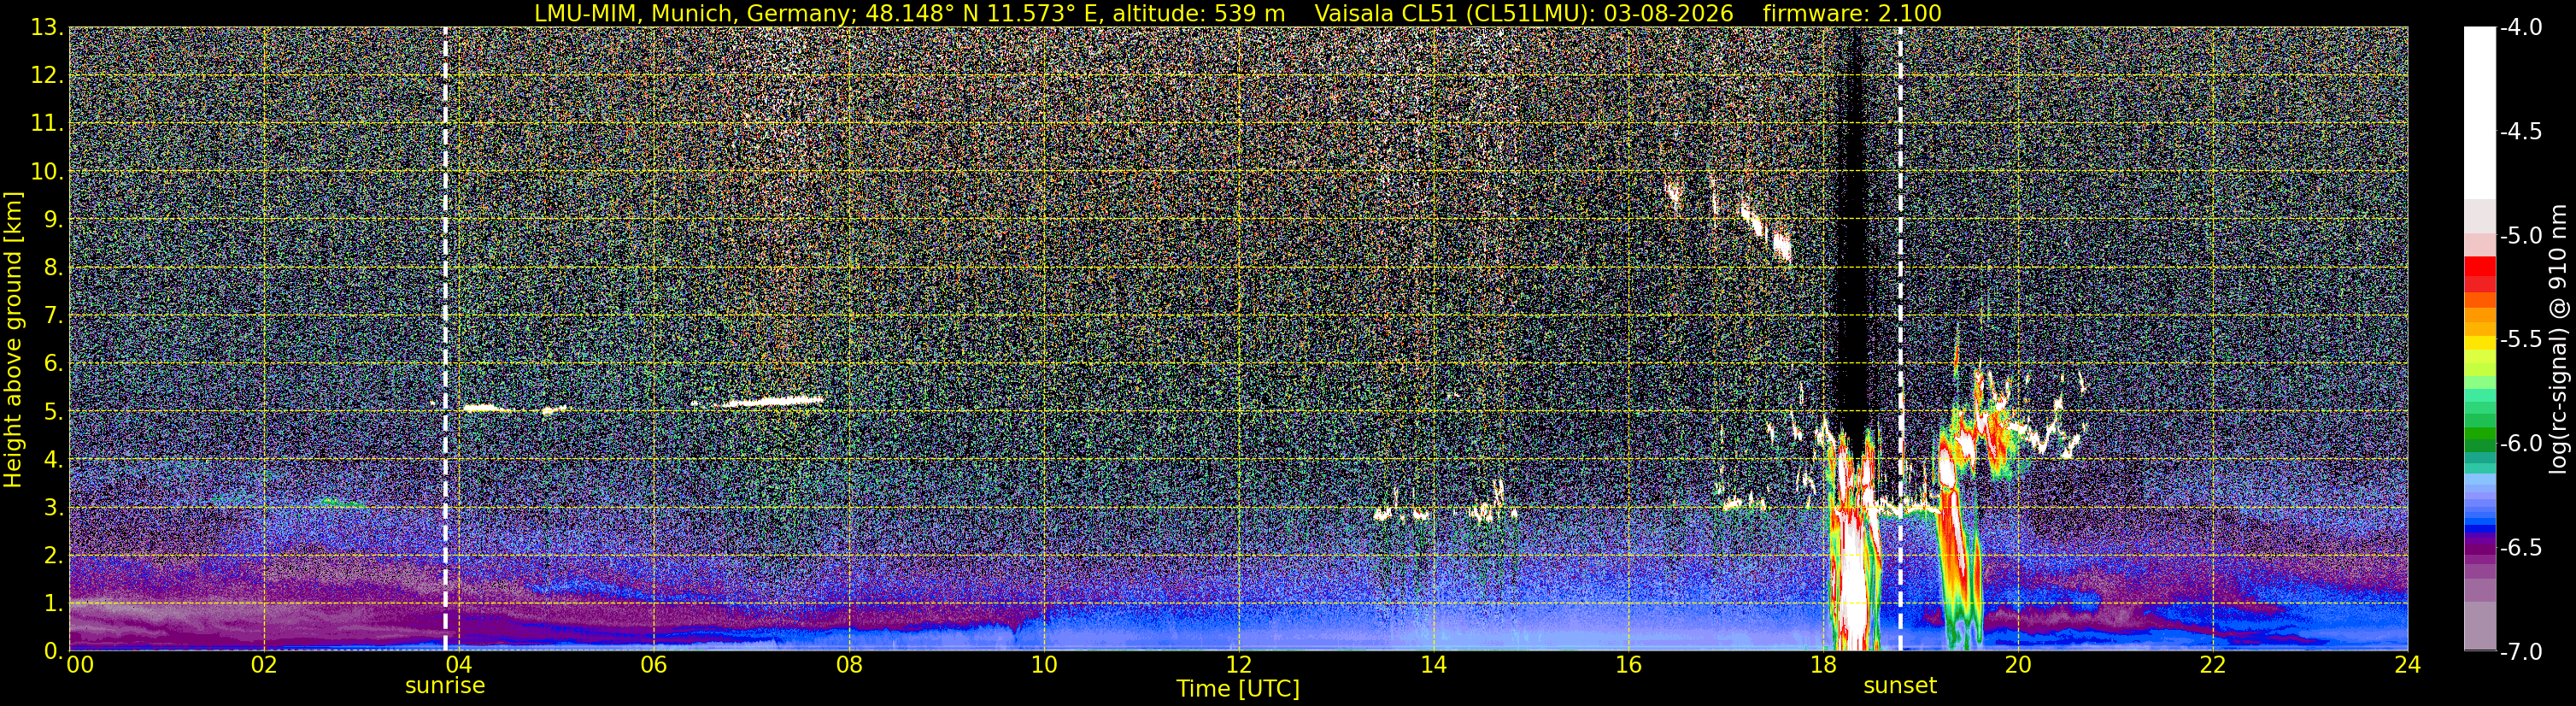Click time axis tick label '16'
This screenshot has height=706, width=2576.
click(x=1628, y=665)
